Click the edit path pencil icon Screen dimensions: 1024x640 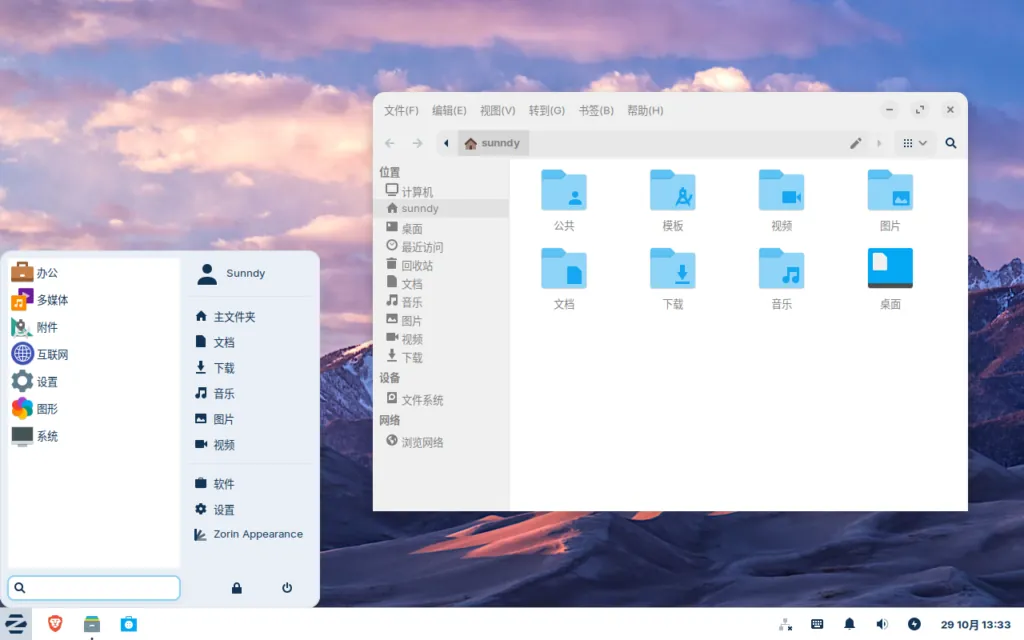coord(856,143)
